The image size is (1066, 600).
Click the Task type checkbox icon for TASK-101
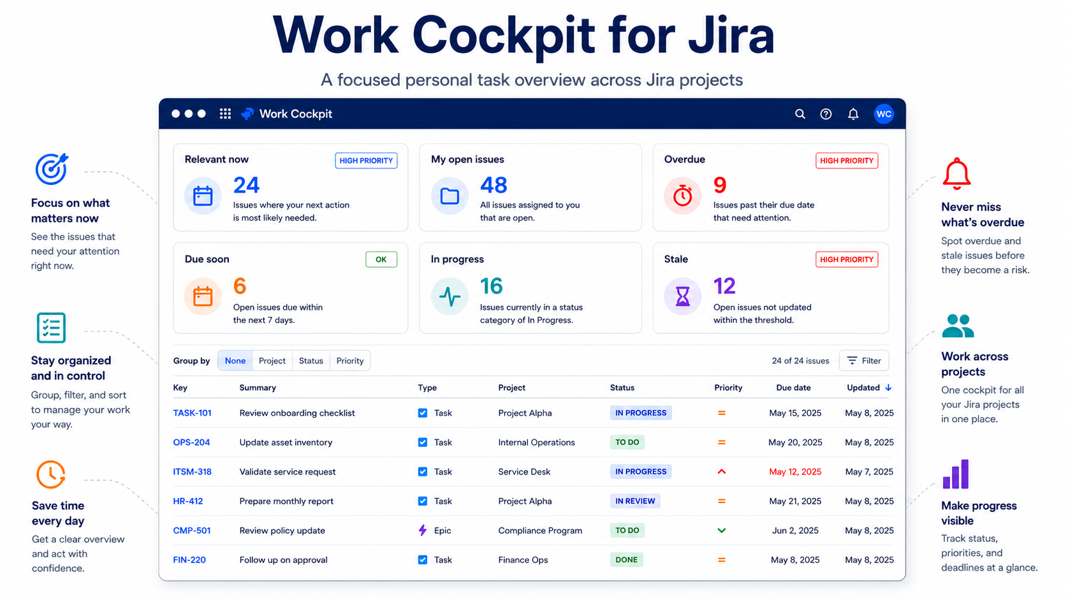pos(422,412)
